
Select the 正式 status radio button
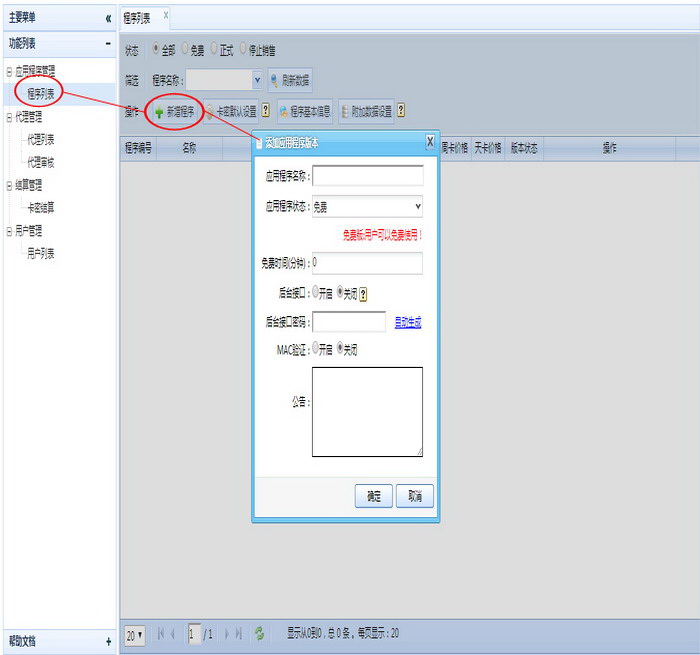point(214,48)
